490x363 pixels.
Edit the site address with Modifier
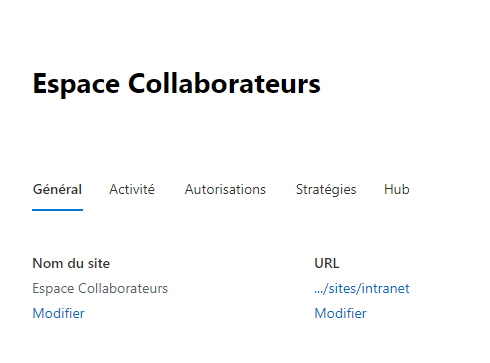point(340,313)
